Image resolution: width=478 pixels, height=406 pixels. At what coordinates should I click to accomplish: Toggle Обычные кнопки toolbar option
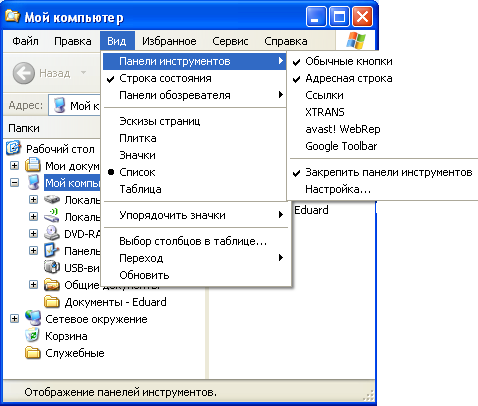click(382, 61)
